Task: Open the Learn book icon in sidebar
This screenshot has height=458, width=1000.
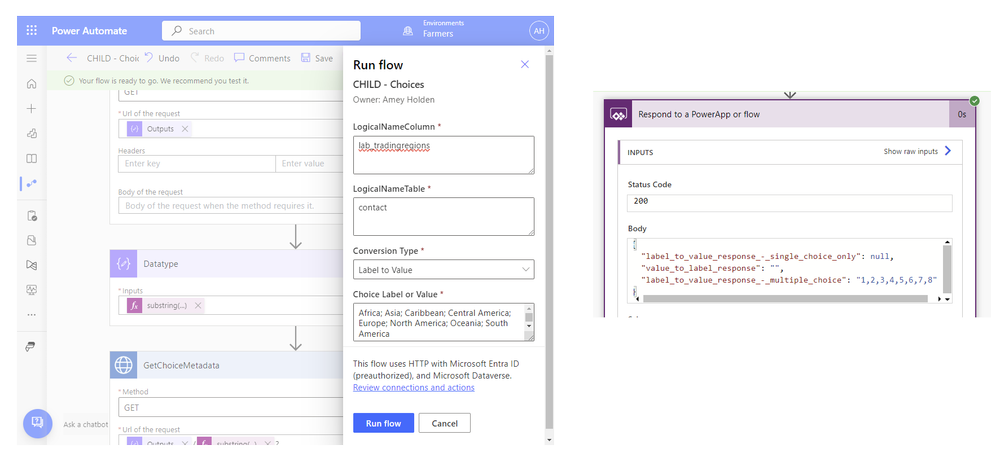Action: [x=31, y=158]
